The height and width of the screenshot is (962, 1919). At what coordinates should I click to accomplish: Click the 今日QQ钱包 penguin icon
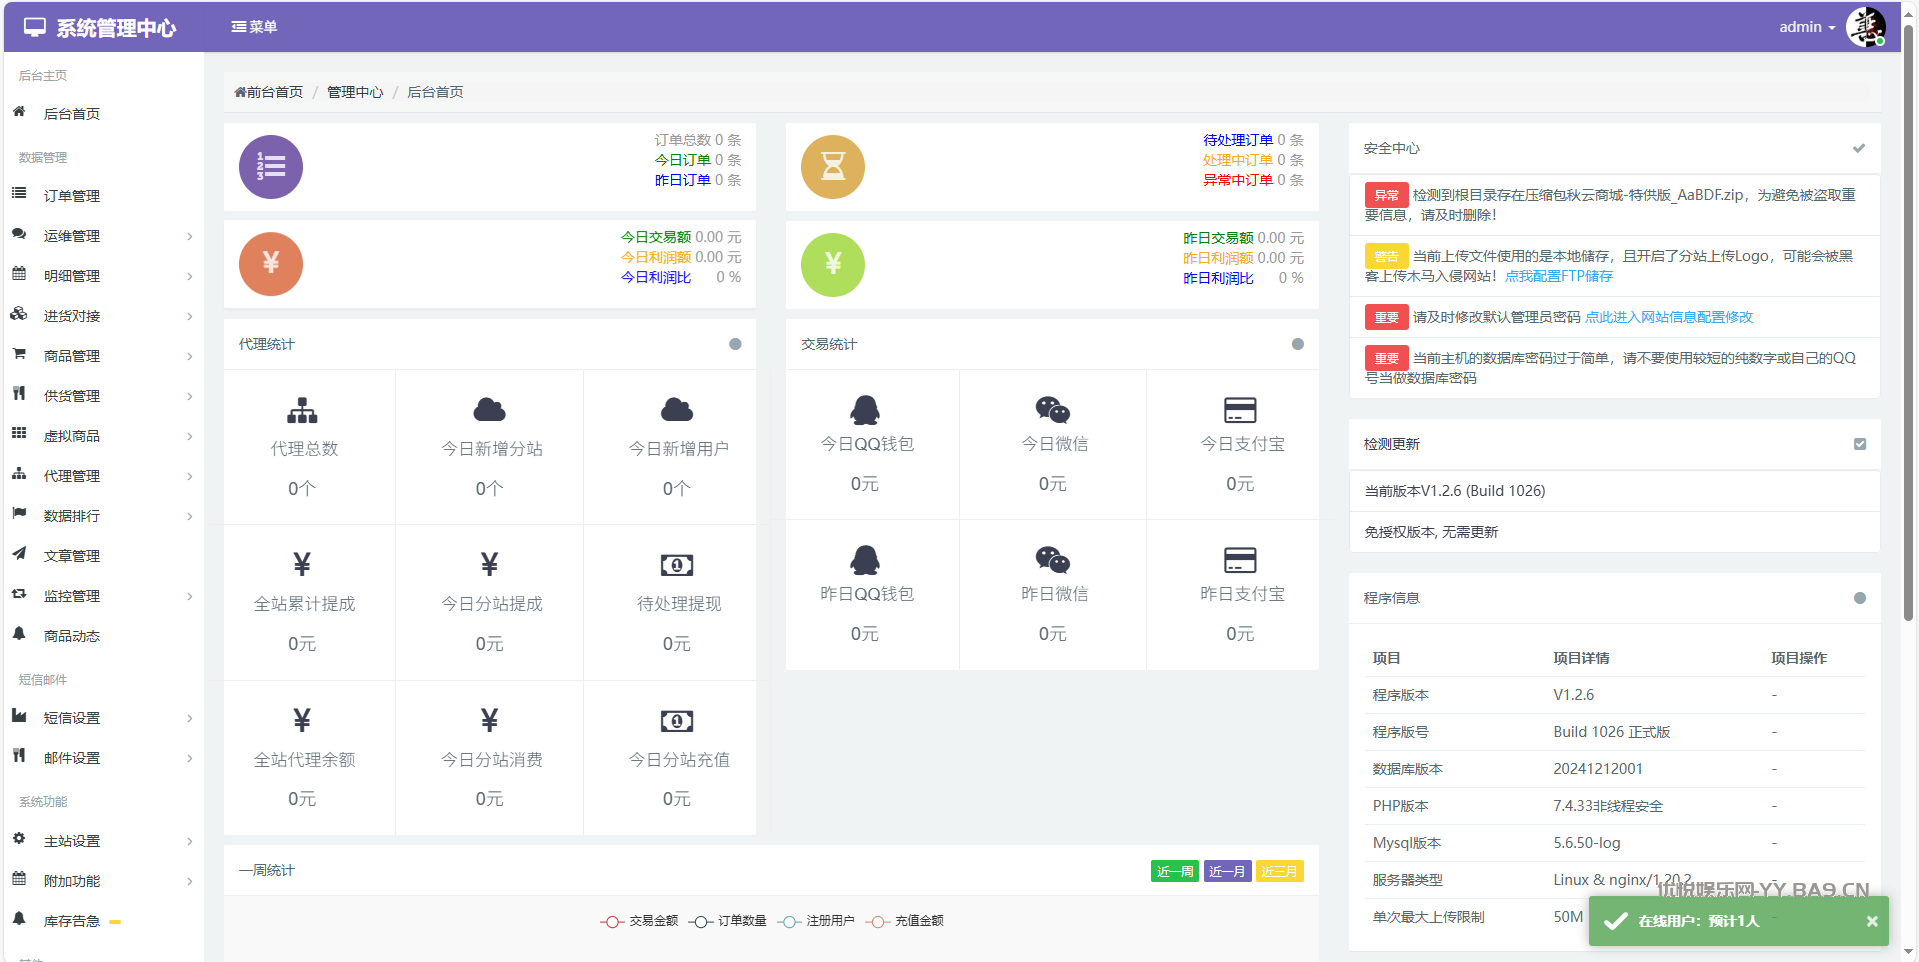(x=865, y=410)
